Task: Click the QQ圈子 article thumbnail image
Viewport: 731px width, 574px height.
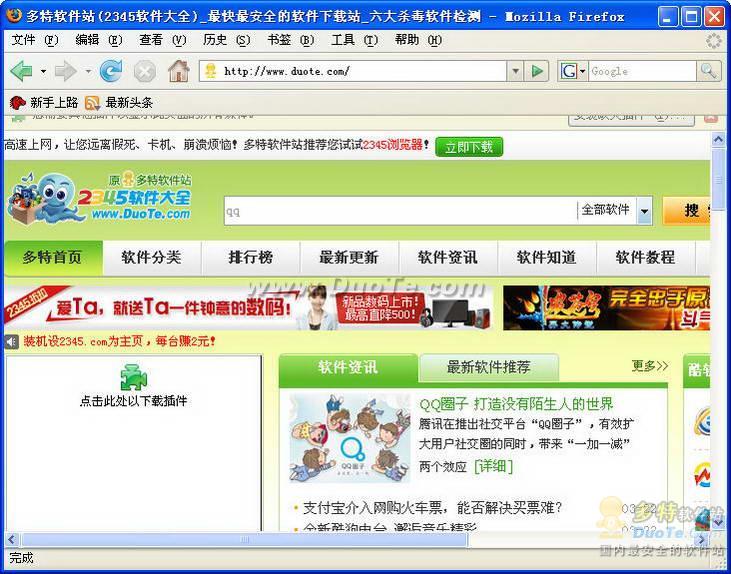Action: tap(350, 437)
